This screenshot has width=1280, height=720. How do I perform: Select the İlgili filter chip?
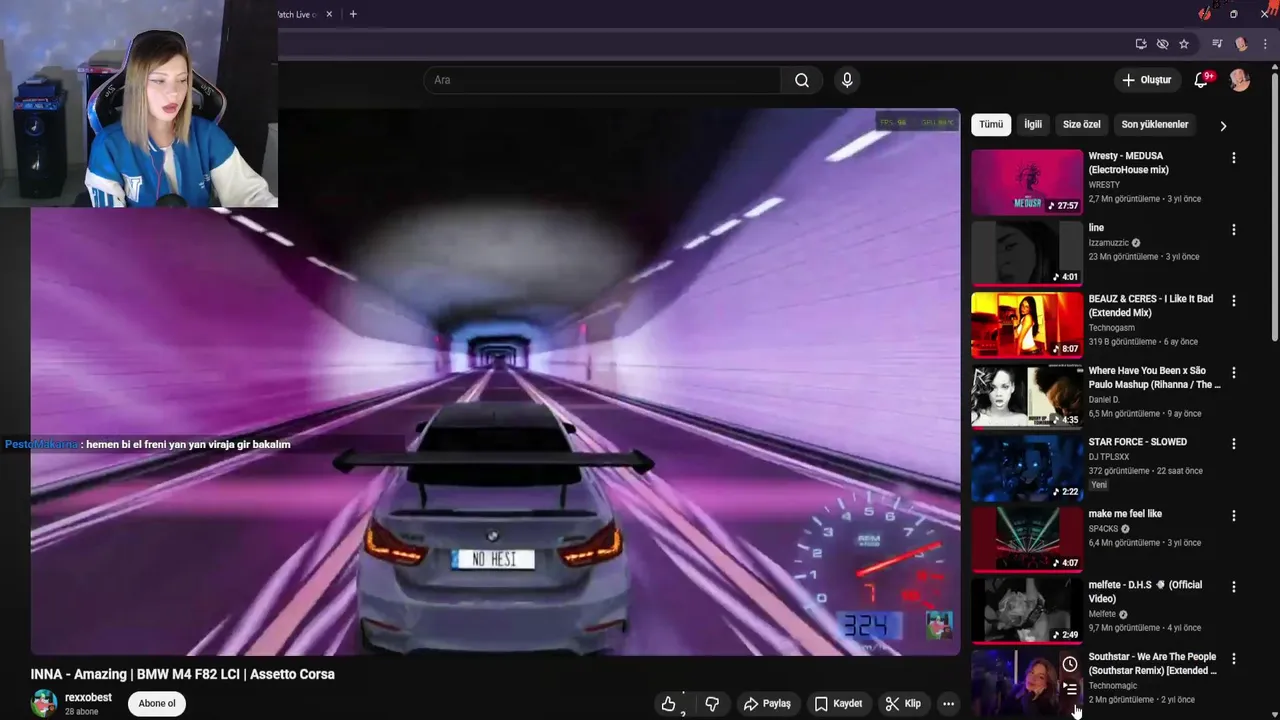point(1033,125)
